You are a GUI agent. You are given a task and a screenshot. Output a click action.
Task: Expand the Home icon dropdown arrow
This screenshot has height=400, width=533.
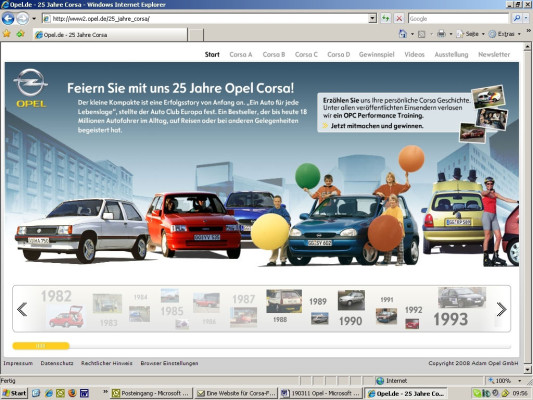point(412,34)
